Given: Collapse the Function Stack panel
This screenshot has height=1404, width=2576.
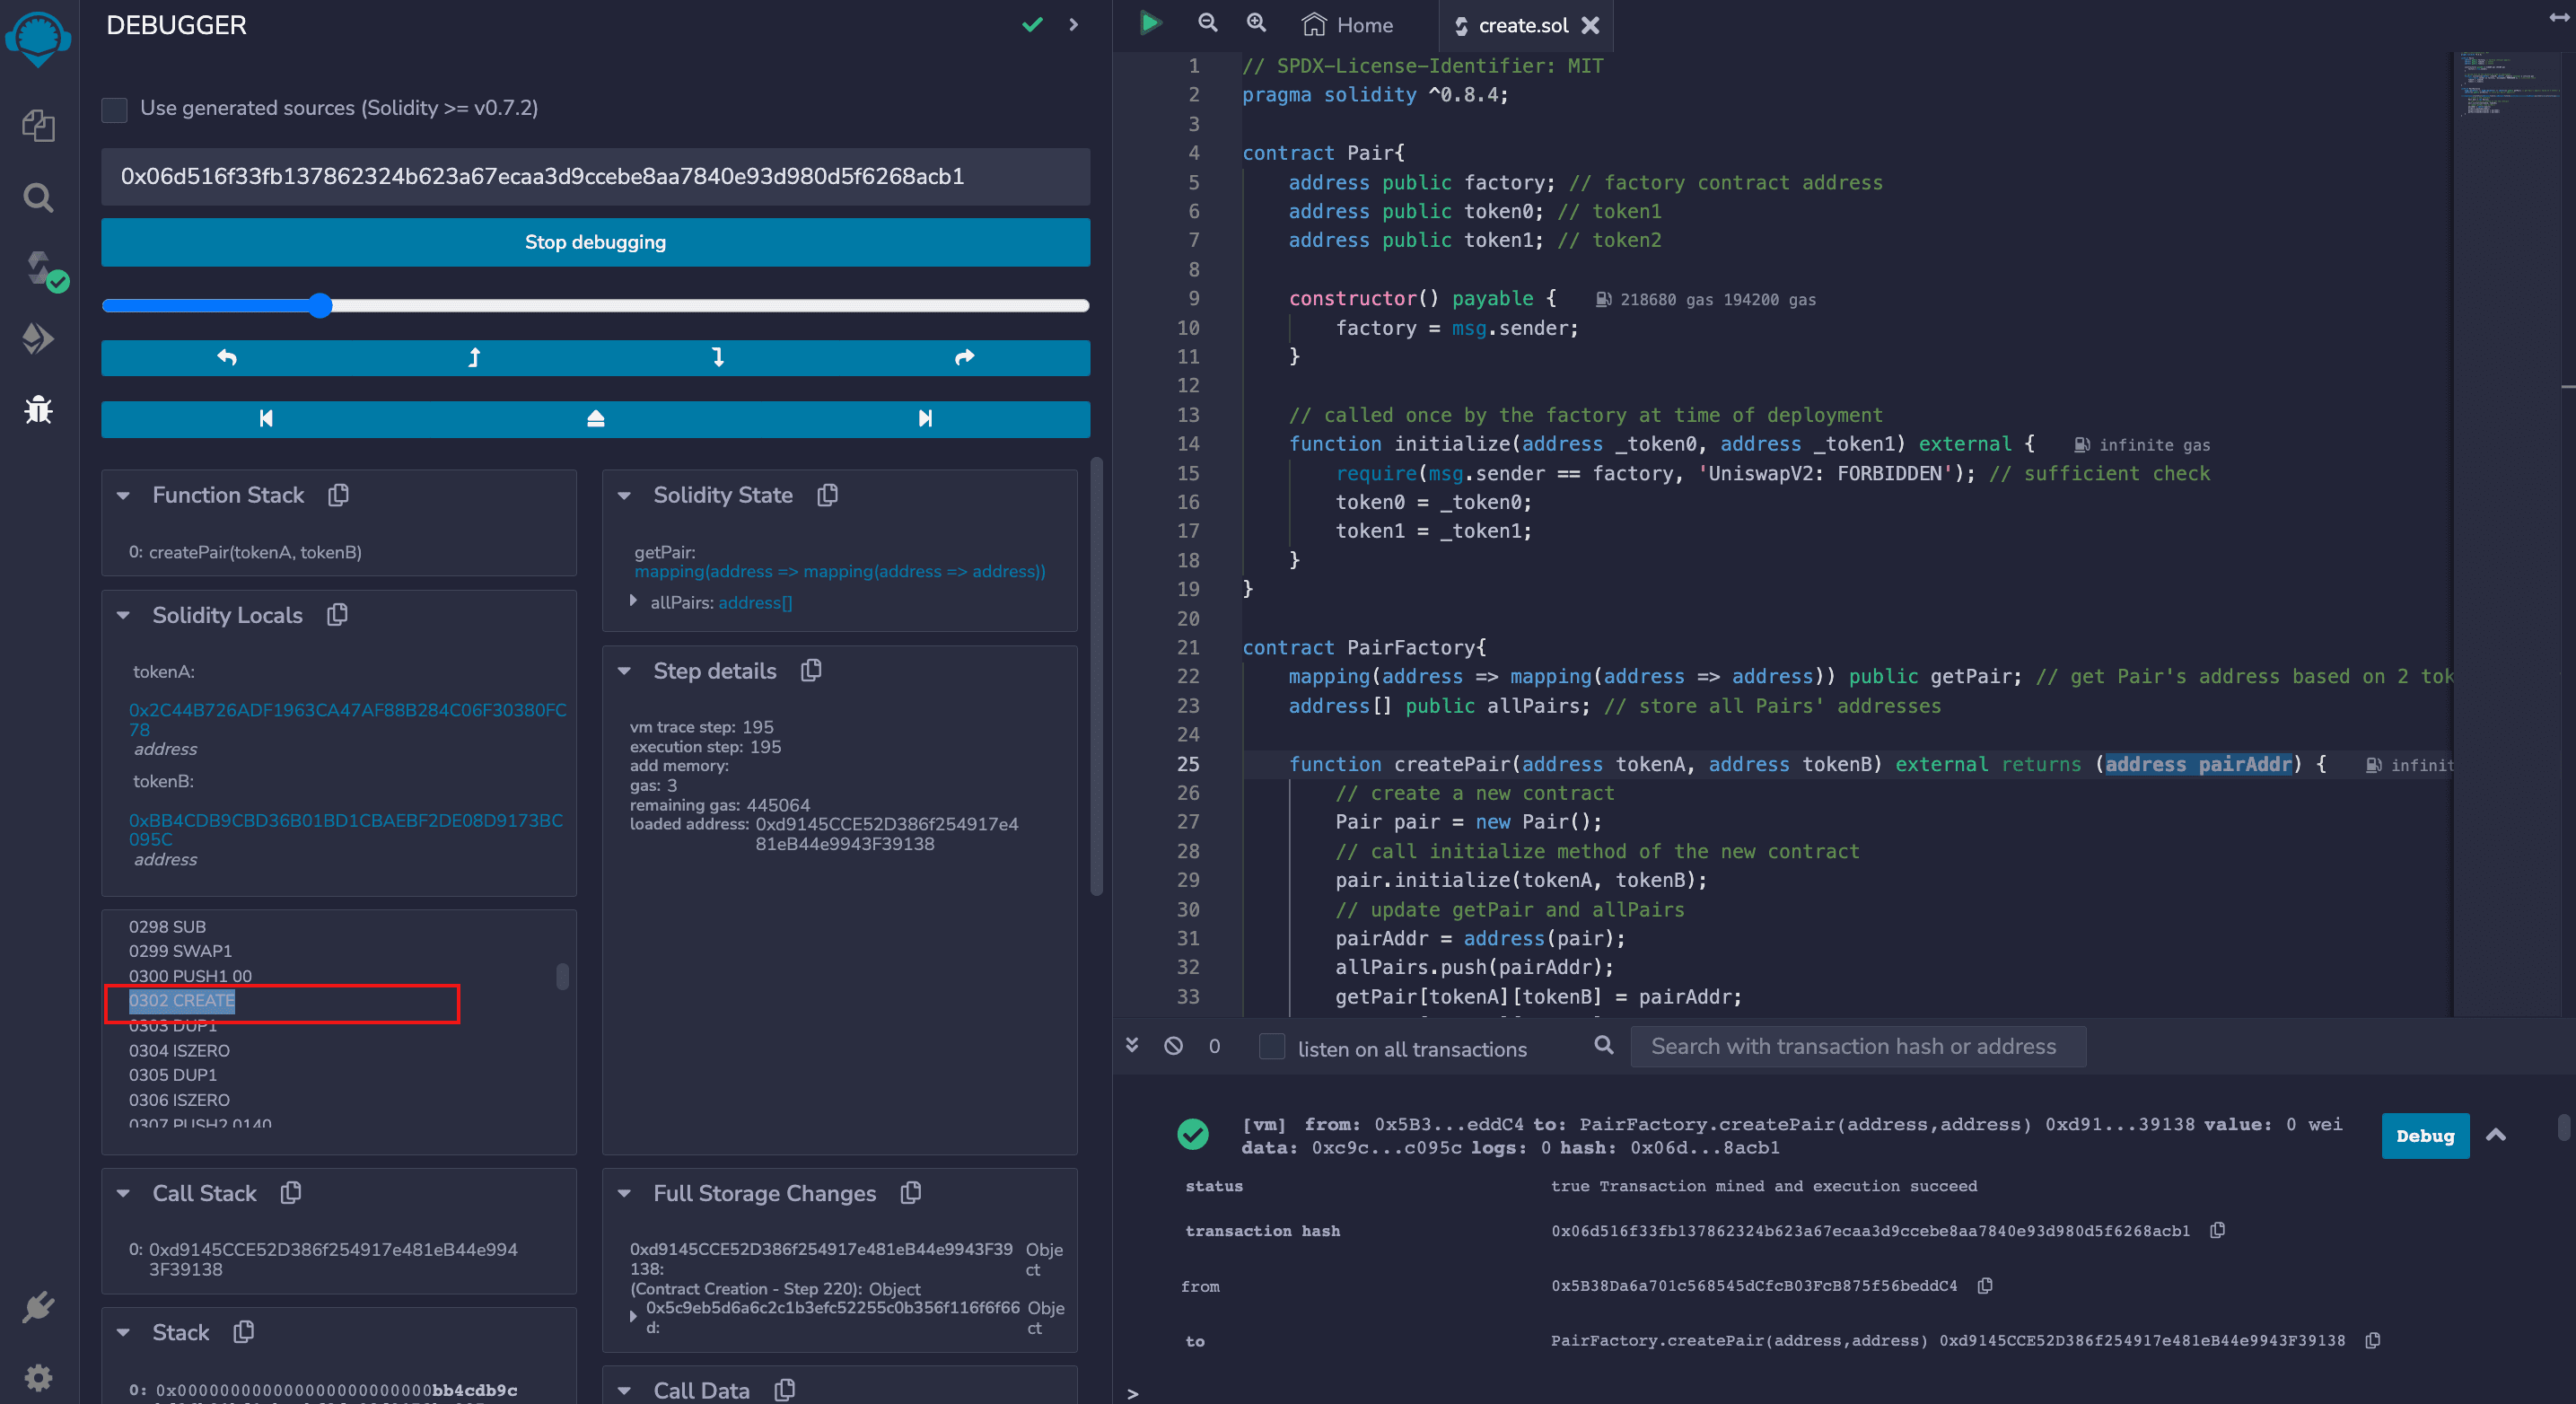Looking at the screenshot, I should click(x=124, y=496).
